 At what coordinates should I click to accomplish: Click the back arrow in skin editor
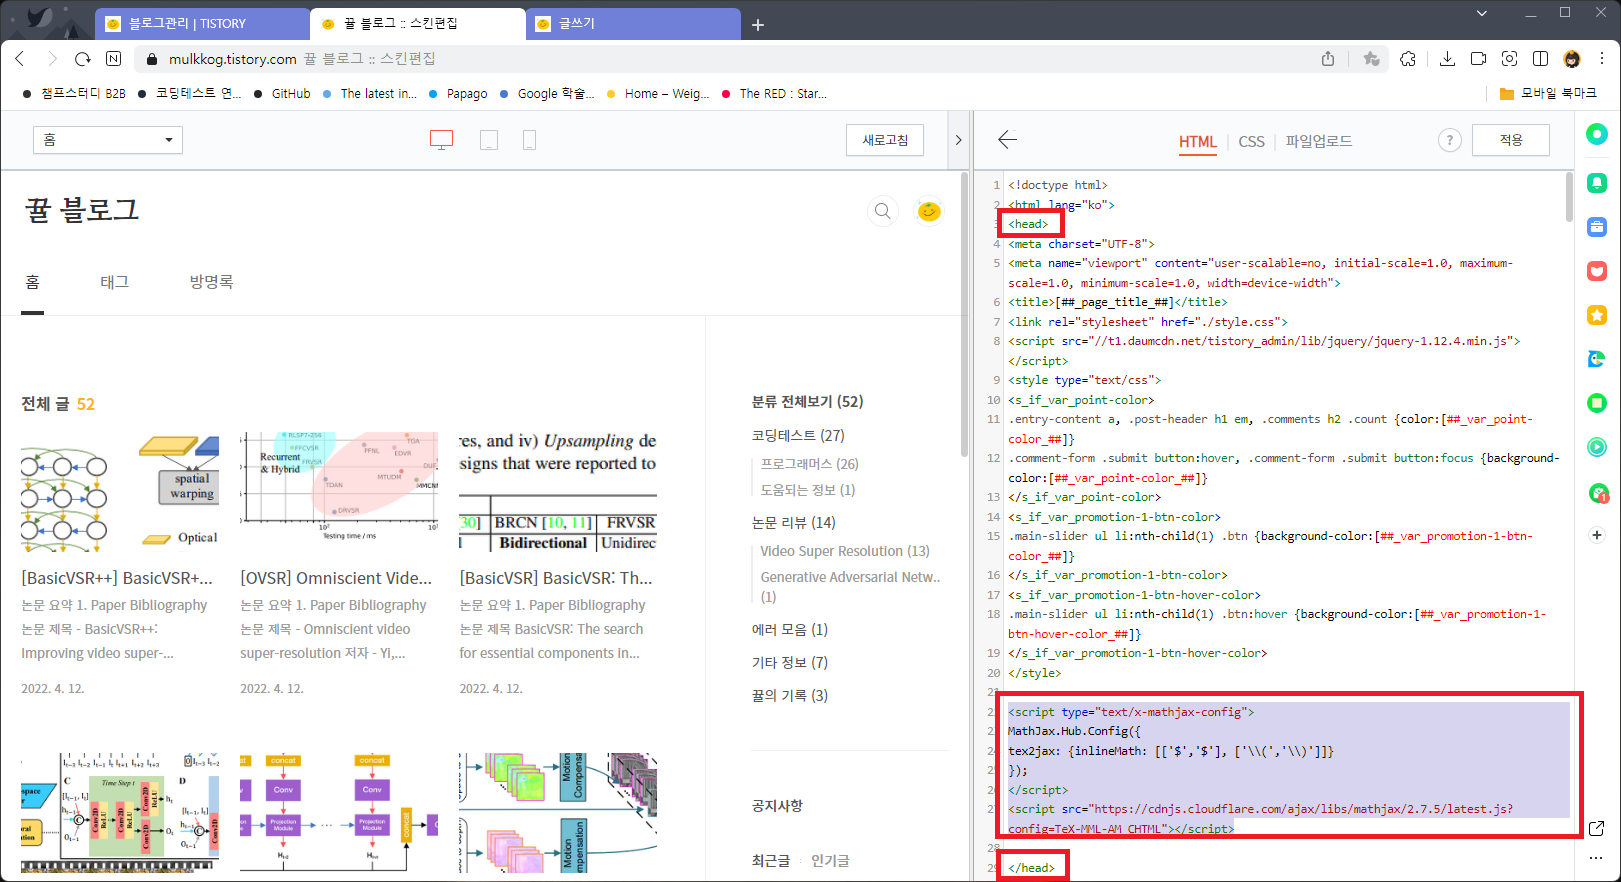click(x=1007, y=140)
